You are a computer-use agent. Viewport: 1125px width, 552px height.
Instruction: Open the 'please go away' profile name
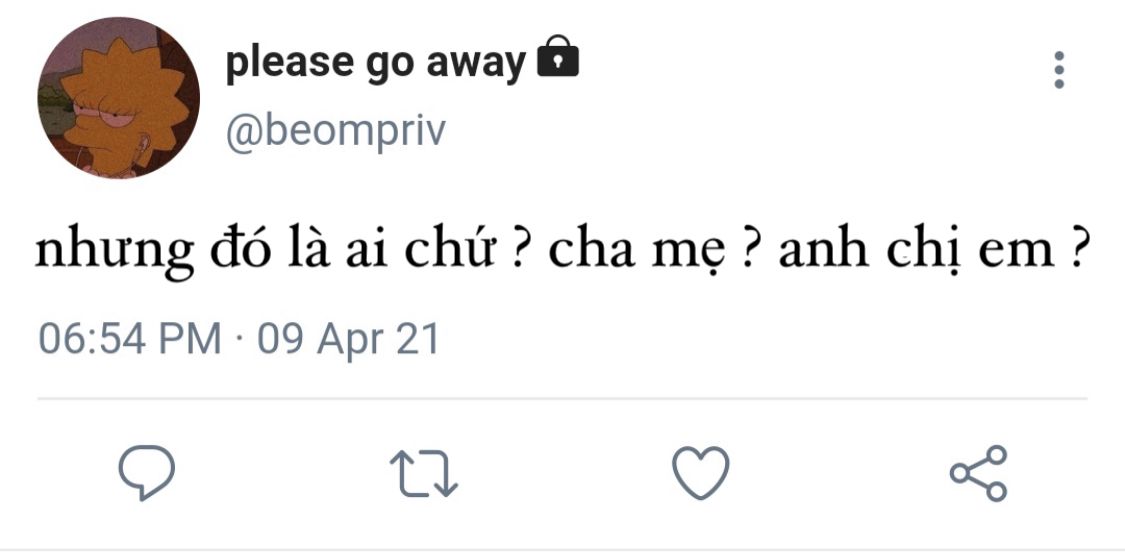click(376, 63)
